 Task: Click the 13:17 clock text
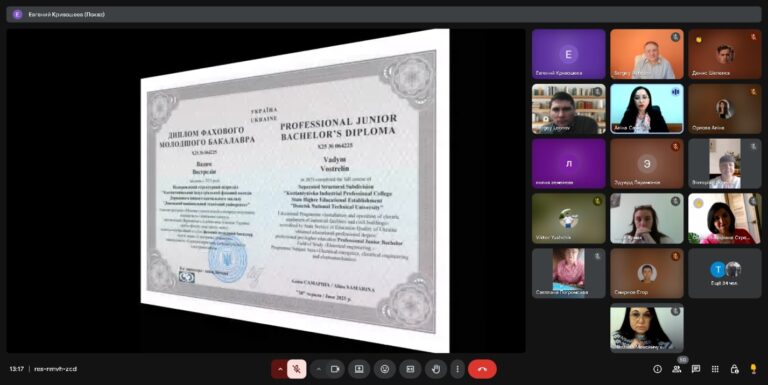click(17, 369)
